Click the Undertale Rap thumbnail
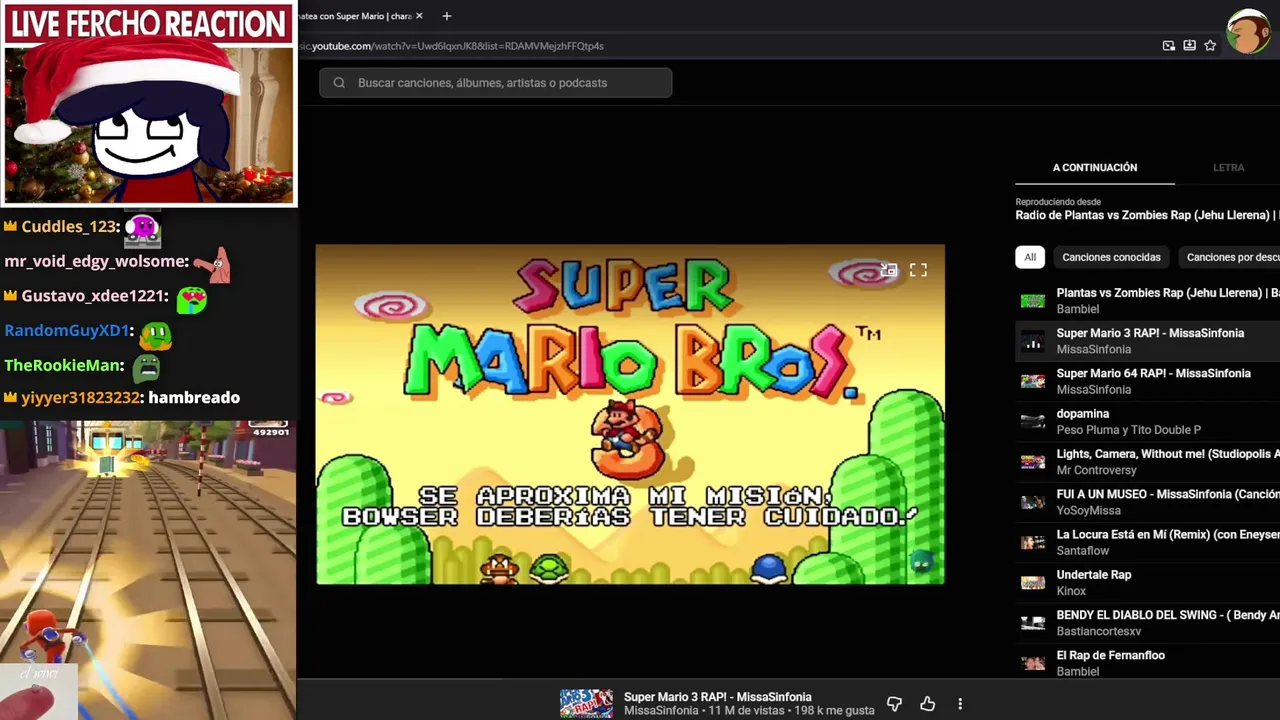1280x720 pixels. [1032, 582]
